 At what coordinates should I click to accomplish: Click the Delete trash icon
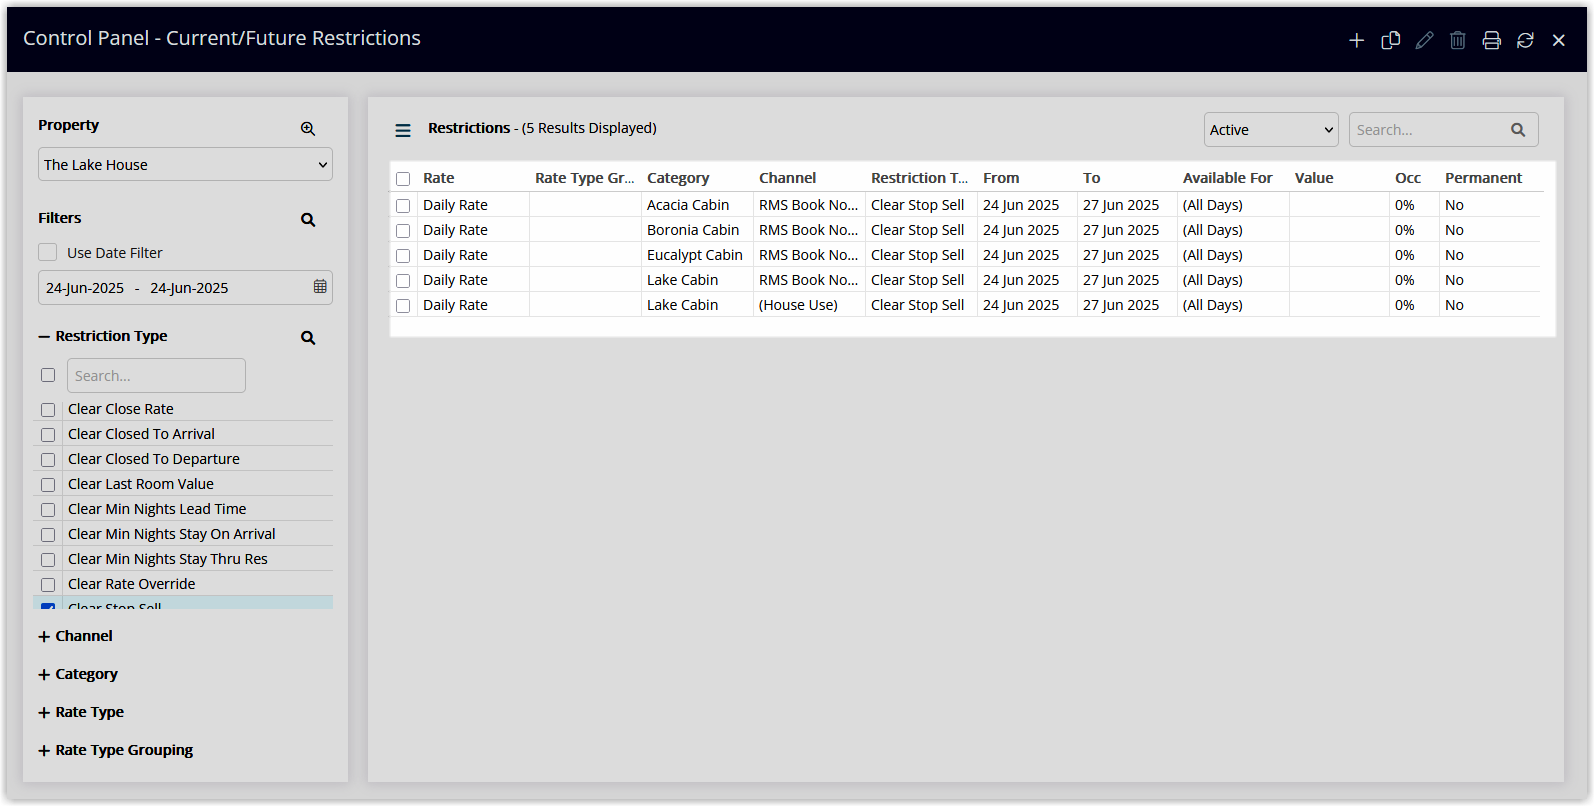click(x=1458, y=40)
